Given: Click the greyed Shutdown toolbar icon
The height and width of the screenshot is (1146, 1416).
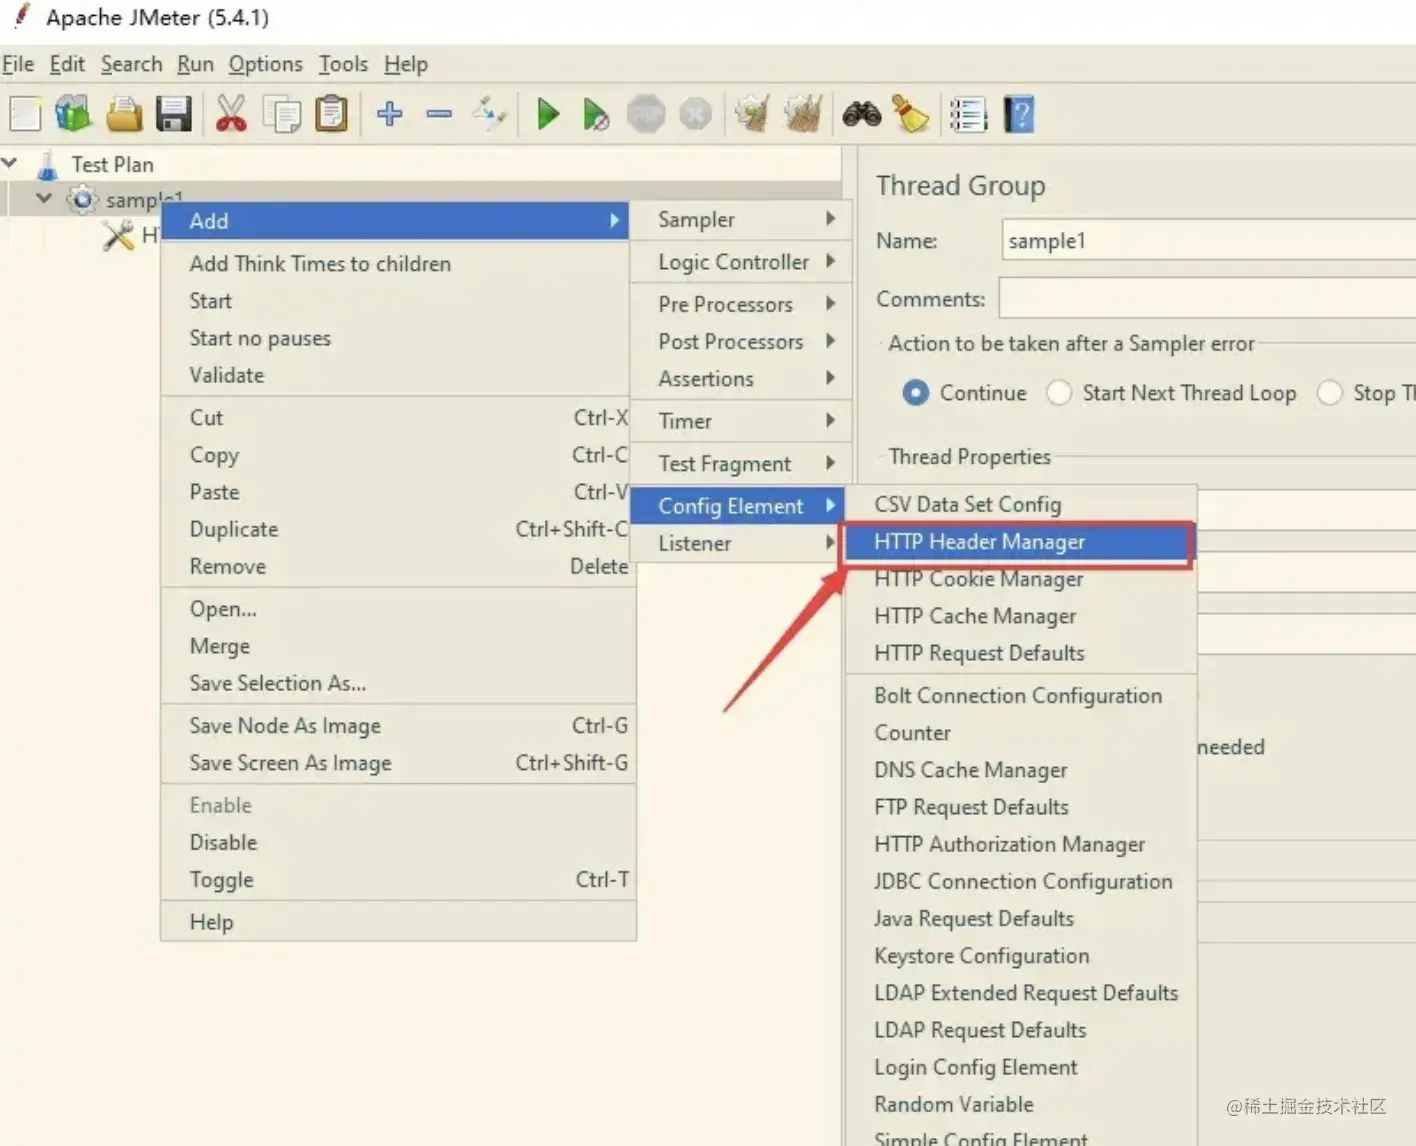Looking at the screenshot, I should (695, 114).
